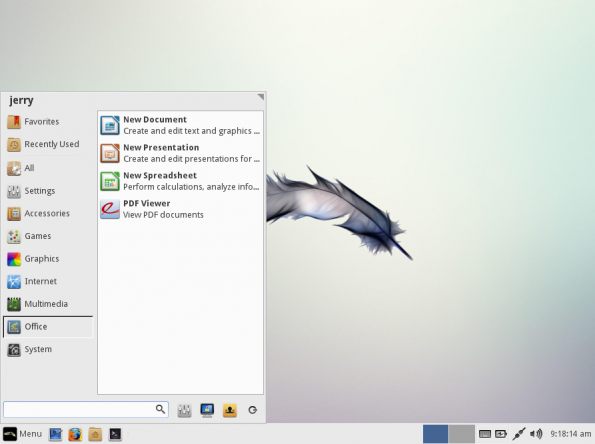Click the menu search field
595x444 pixels.
[x=86, y=409]
